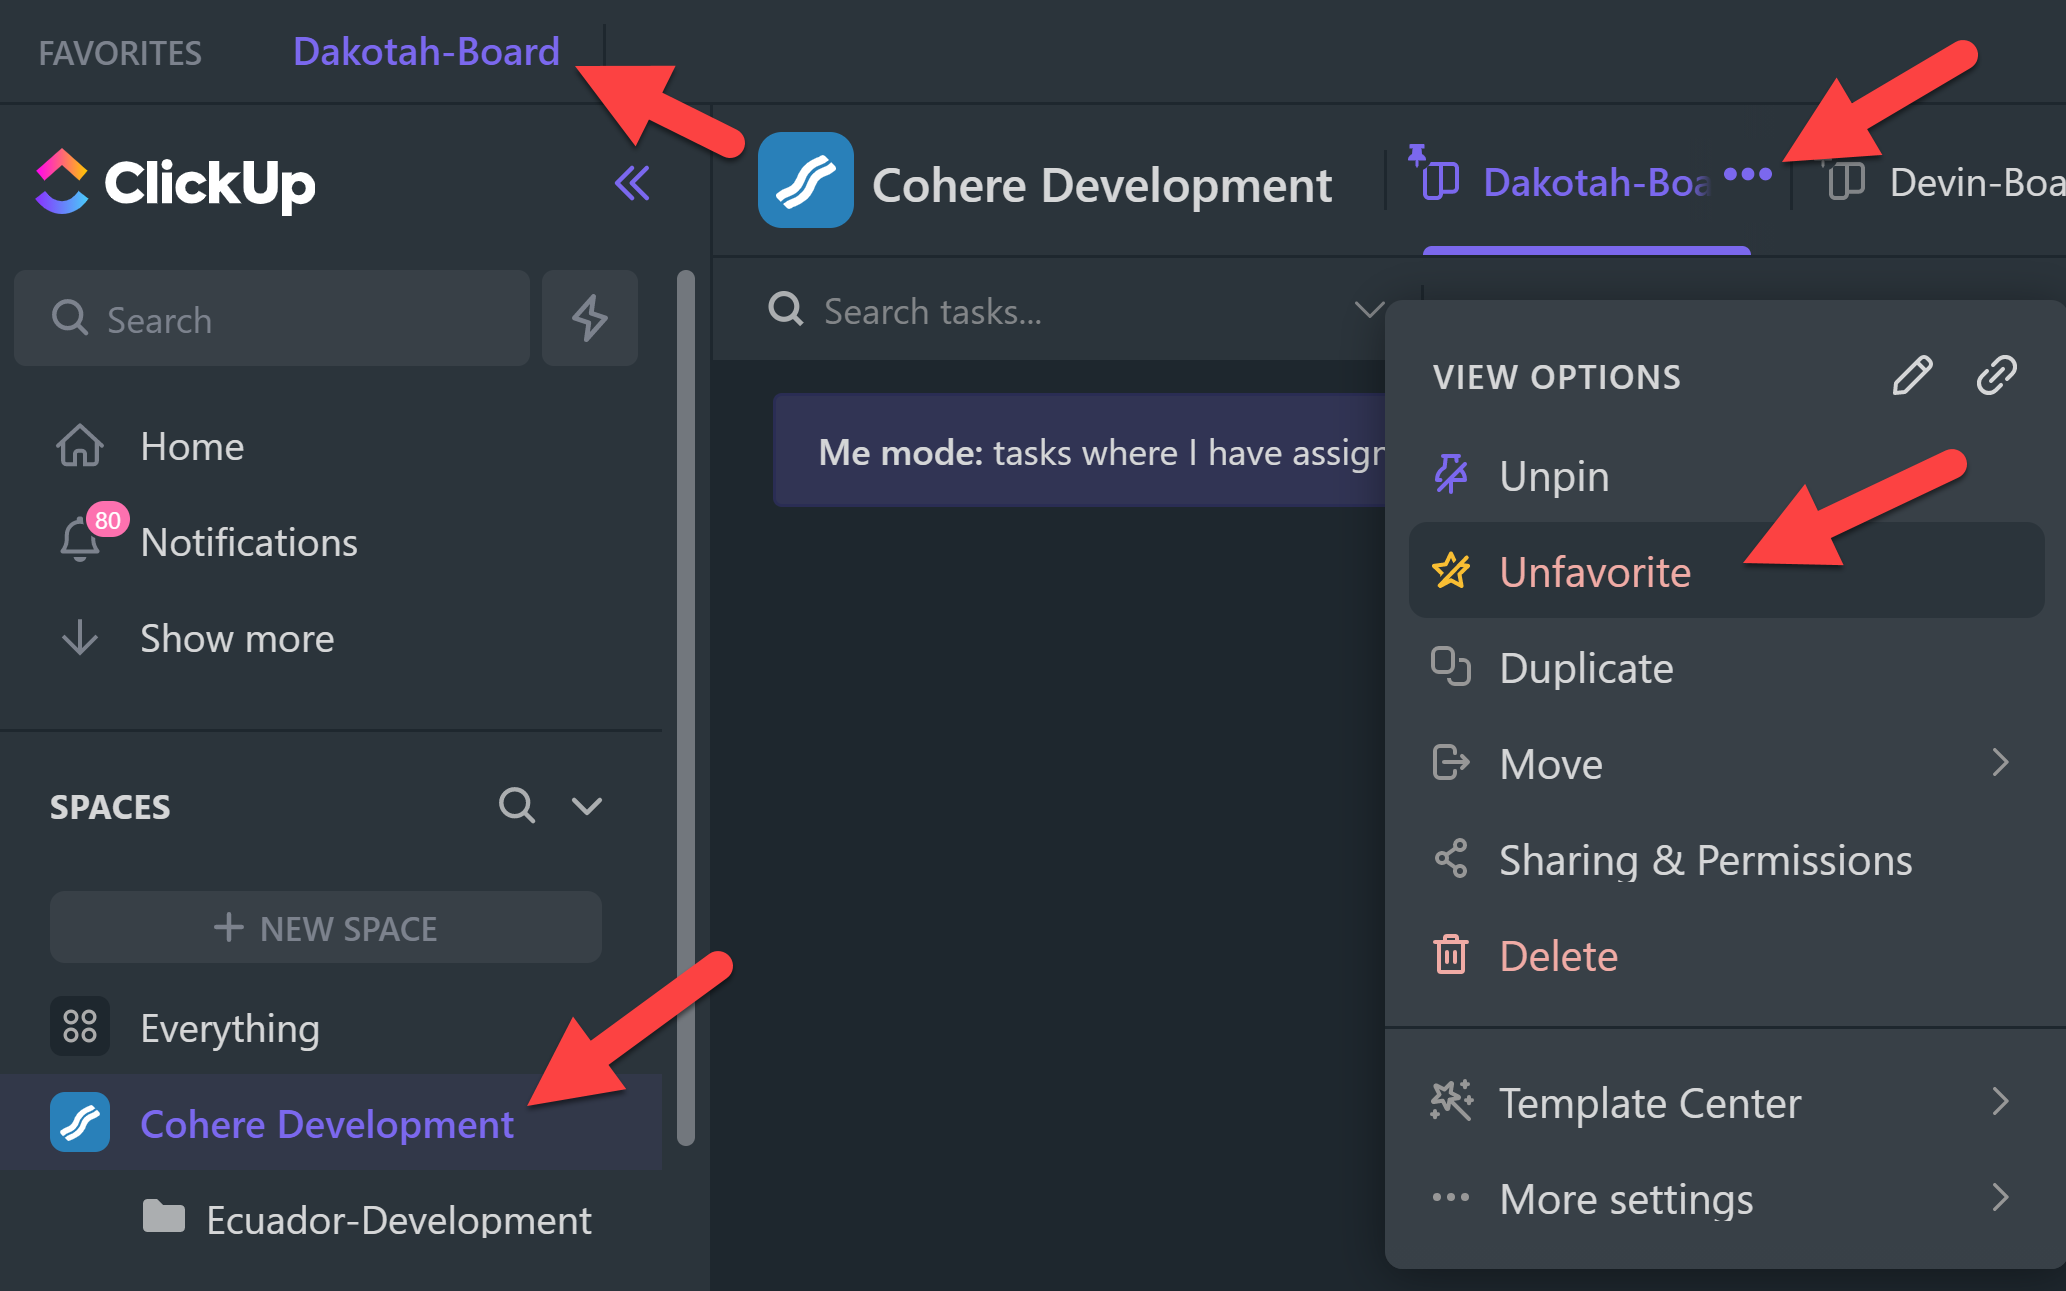
Task: Copy view link with chain icon
Action: (x=1997, y=376)
